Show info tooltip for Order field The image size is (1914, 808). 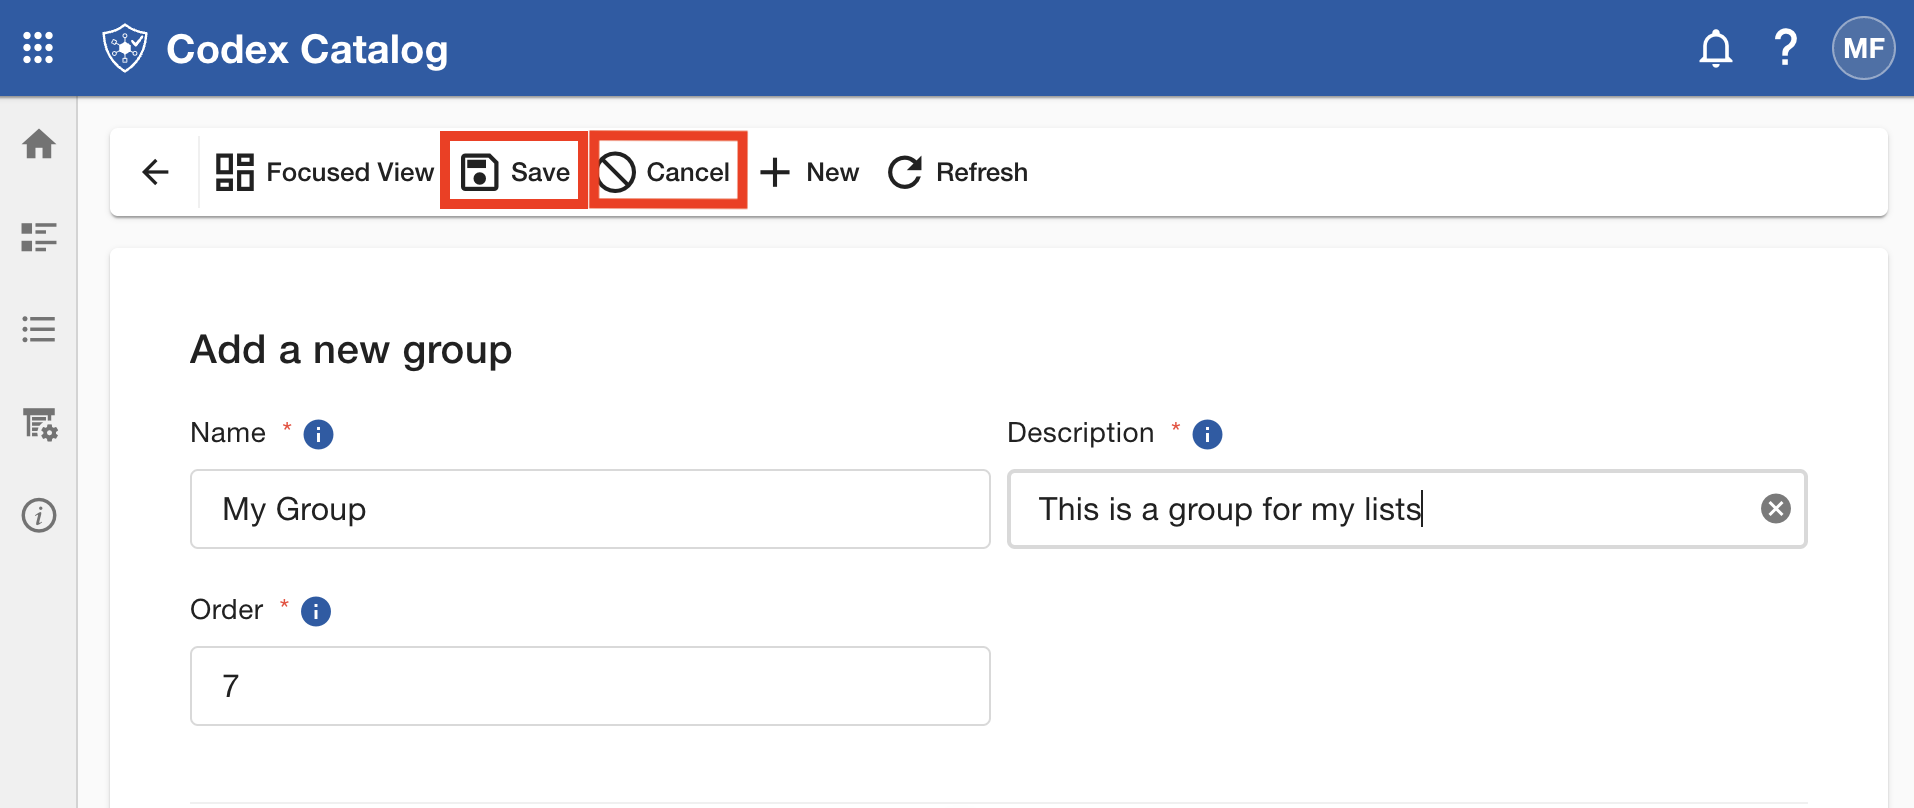tap(316, 611)
